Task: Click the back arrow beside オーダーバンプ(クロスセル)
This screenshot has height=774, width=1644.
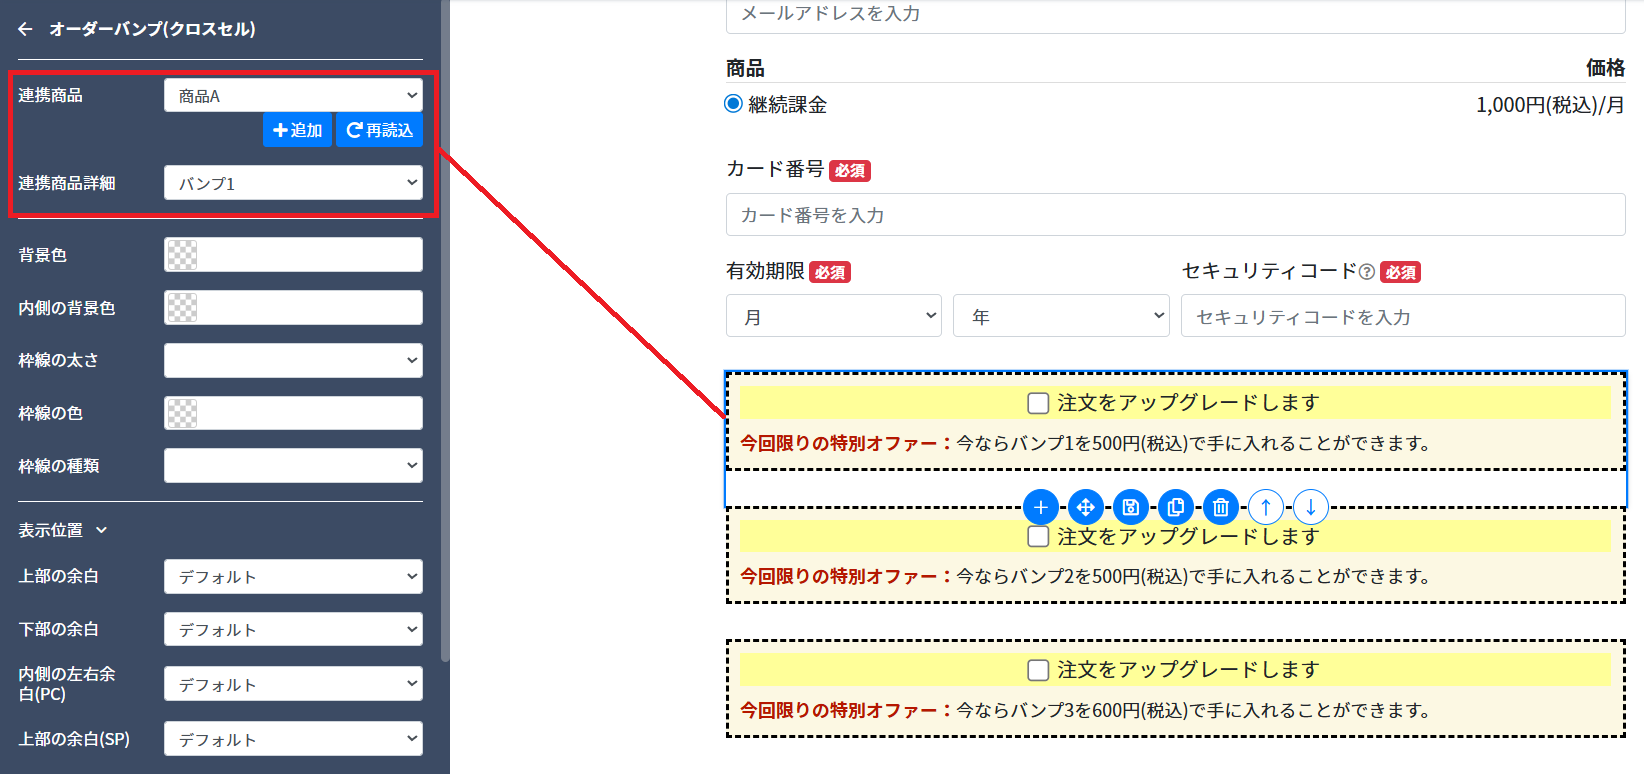Action: click(x=25, y=29)
